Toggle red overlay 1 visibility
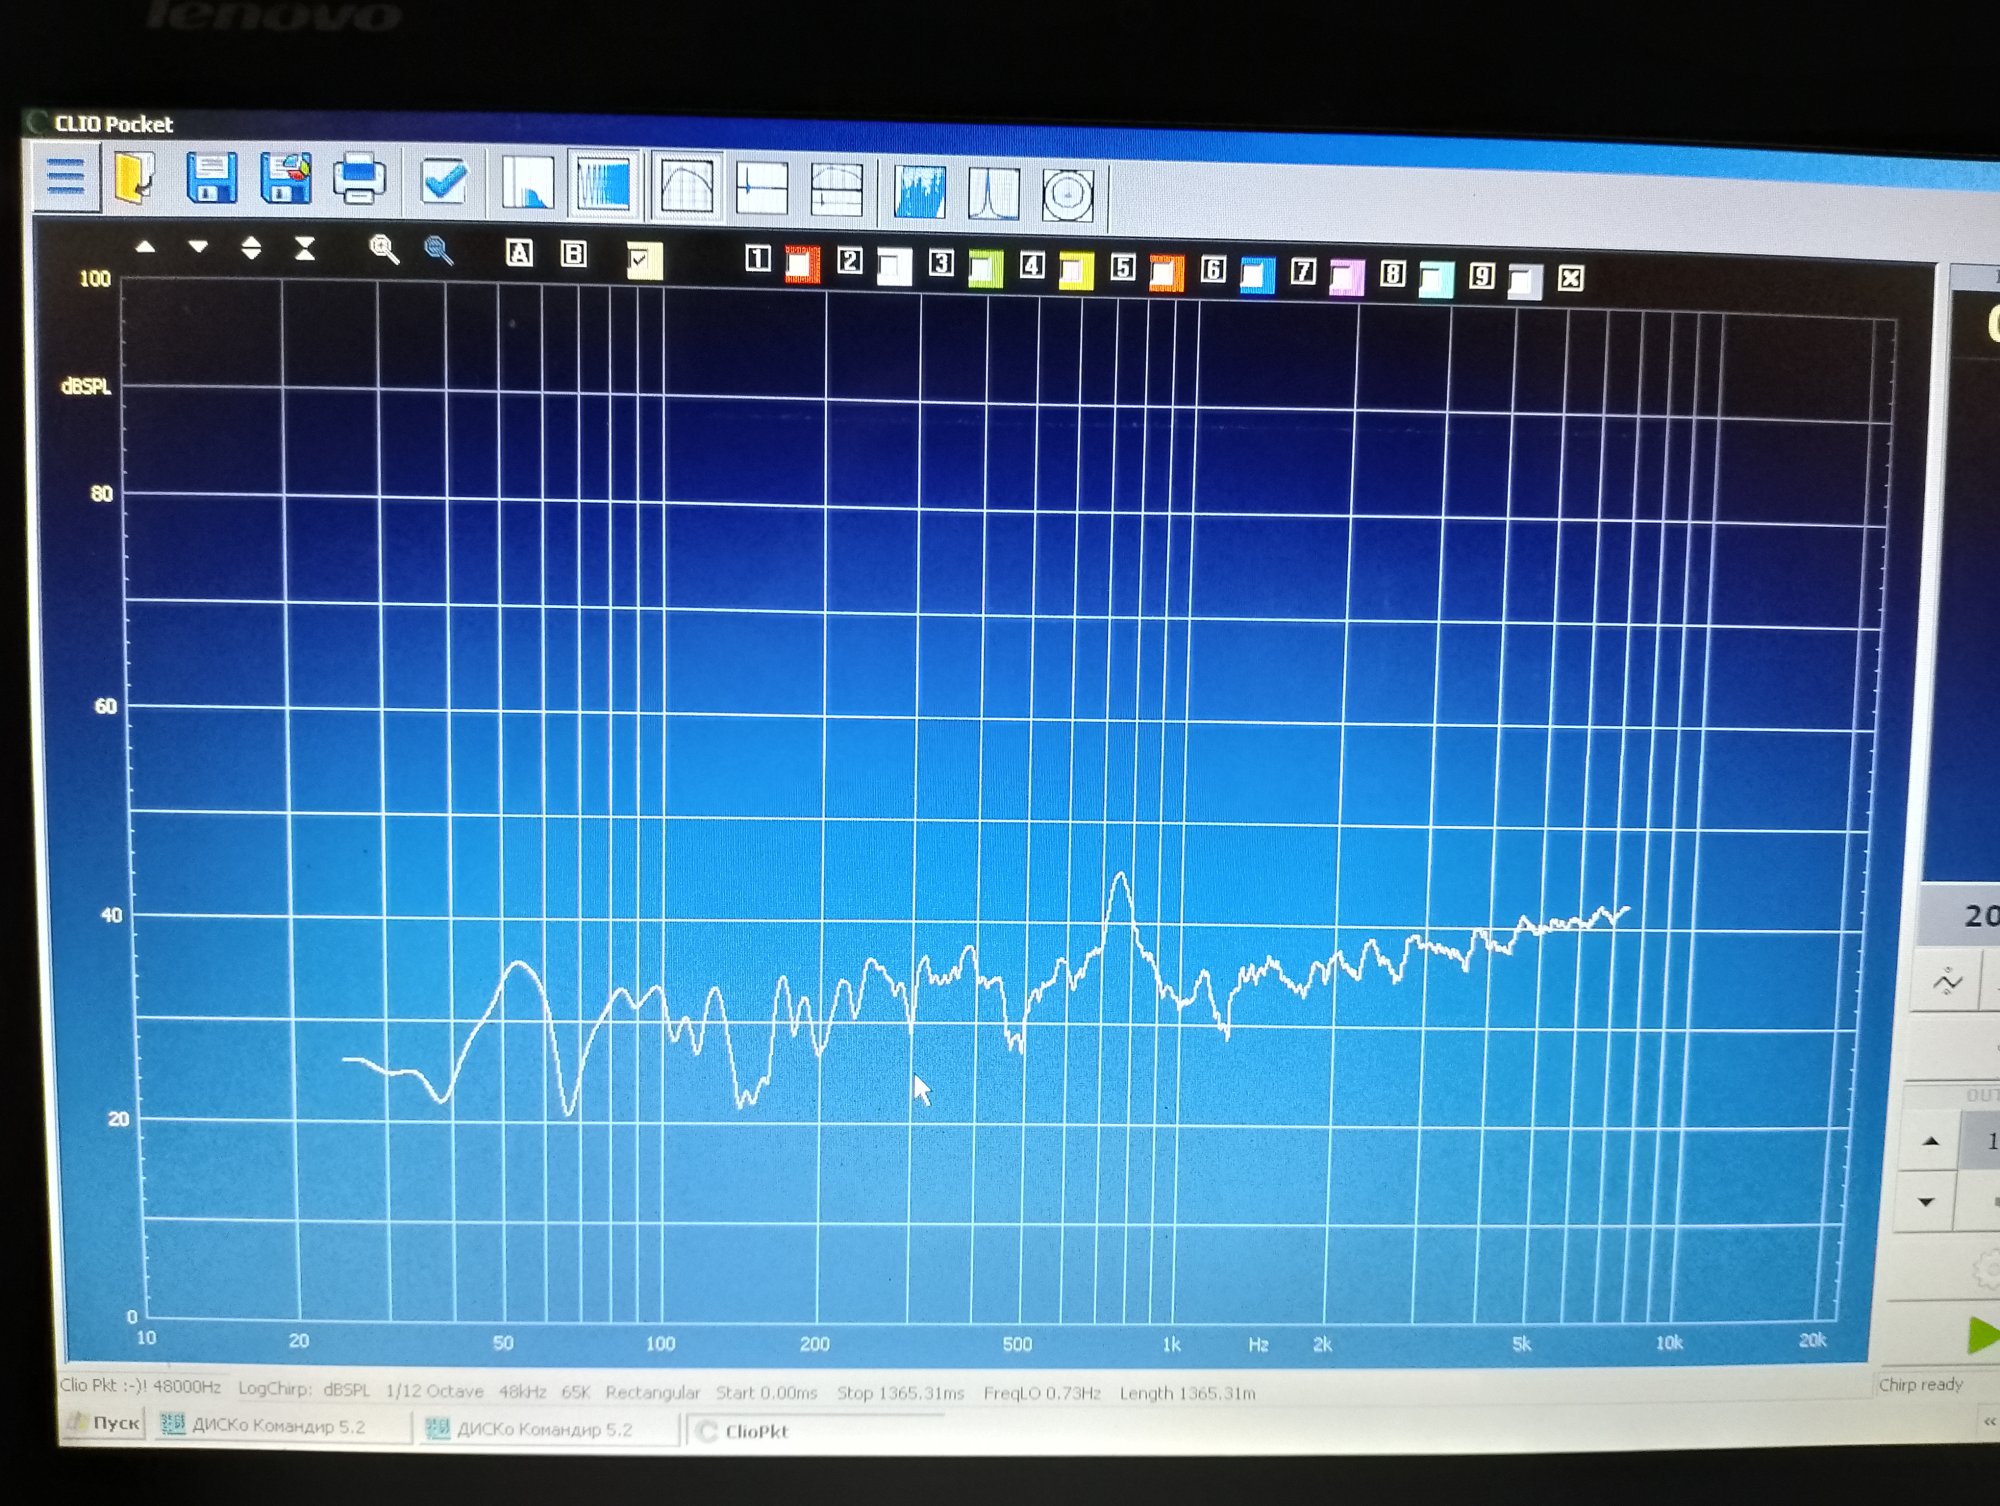 point(802,265)
